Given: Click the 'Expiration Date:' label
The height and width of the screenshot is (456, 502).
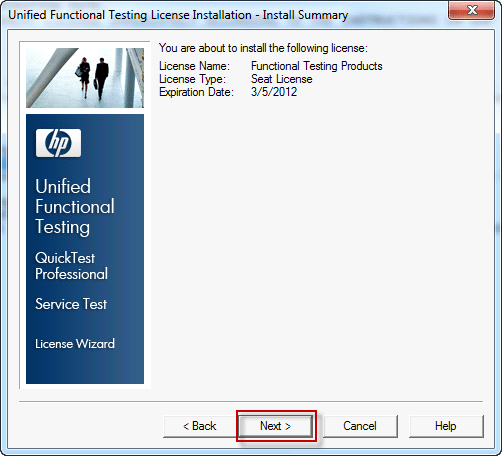Looking at the screenshot, I should [x=196, y=92].
